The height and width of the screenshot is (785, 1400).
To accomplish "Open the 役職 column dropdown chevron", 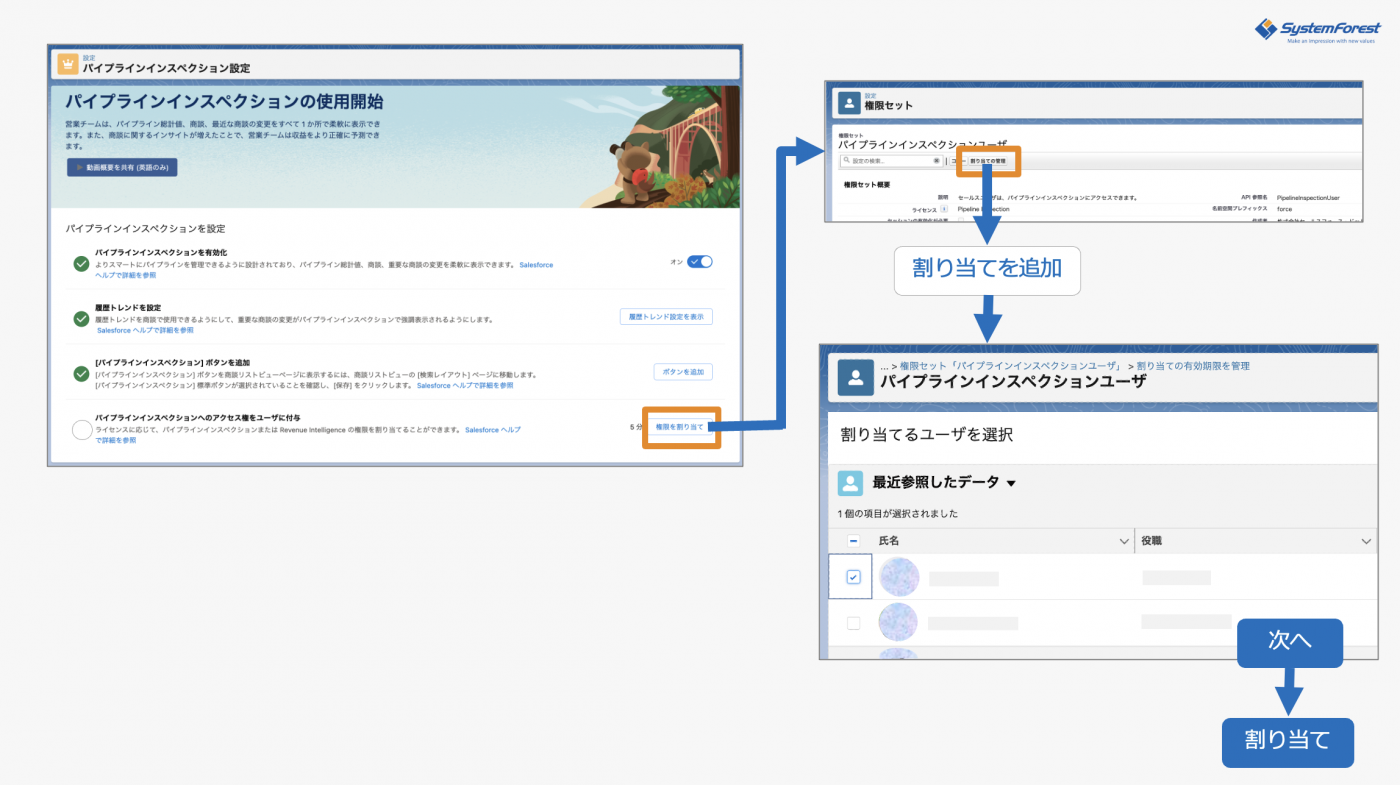I will point(1366,541).
